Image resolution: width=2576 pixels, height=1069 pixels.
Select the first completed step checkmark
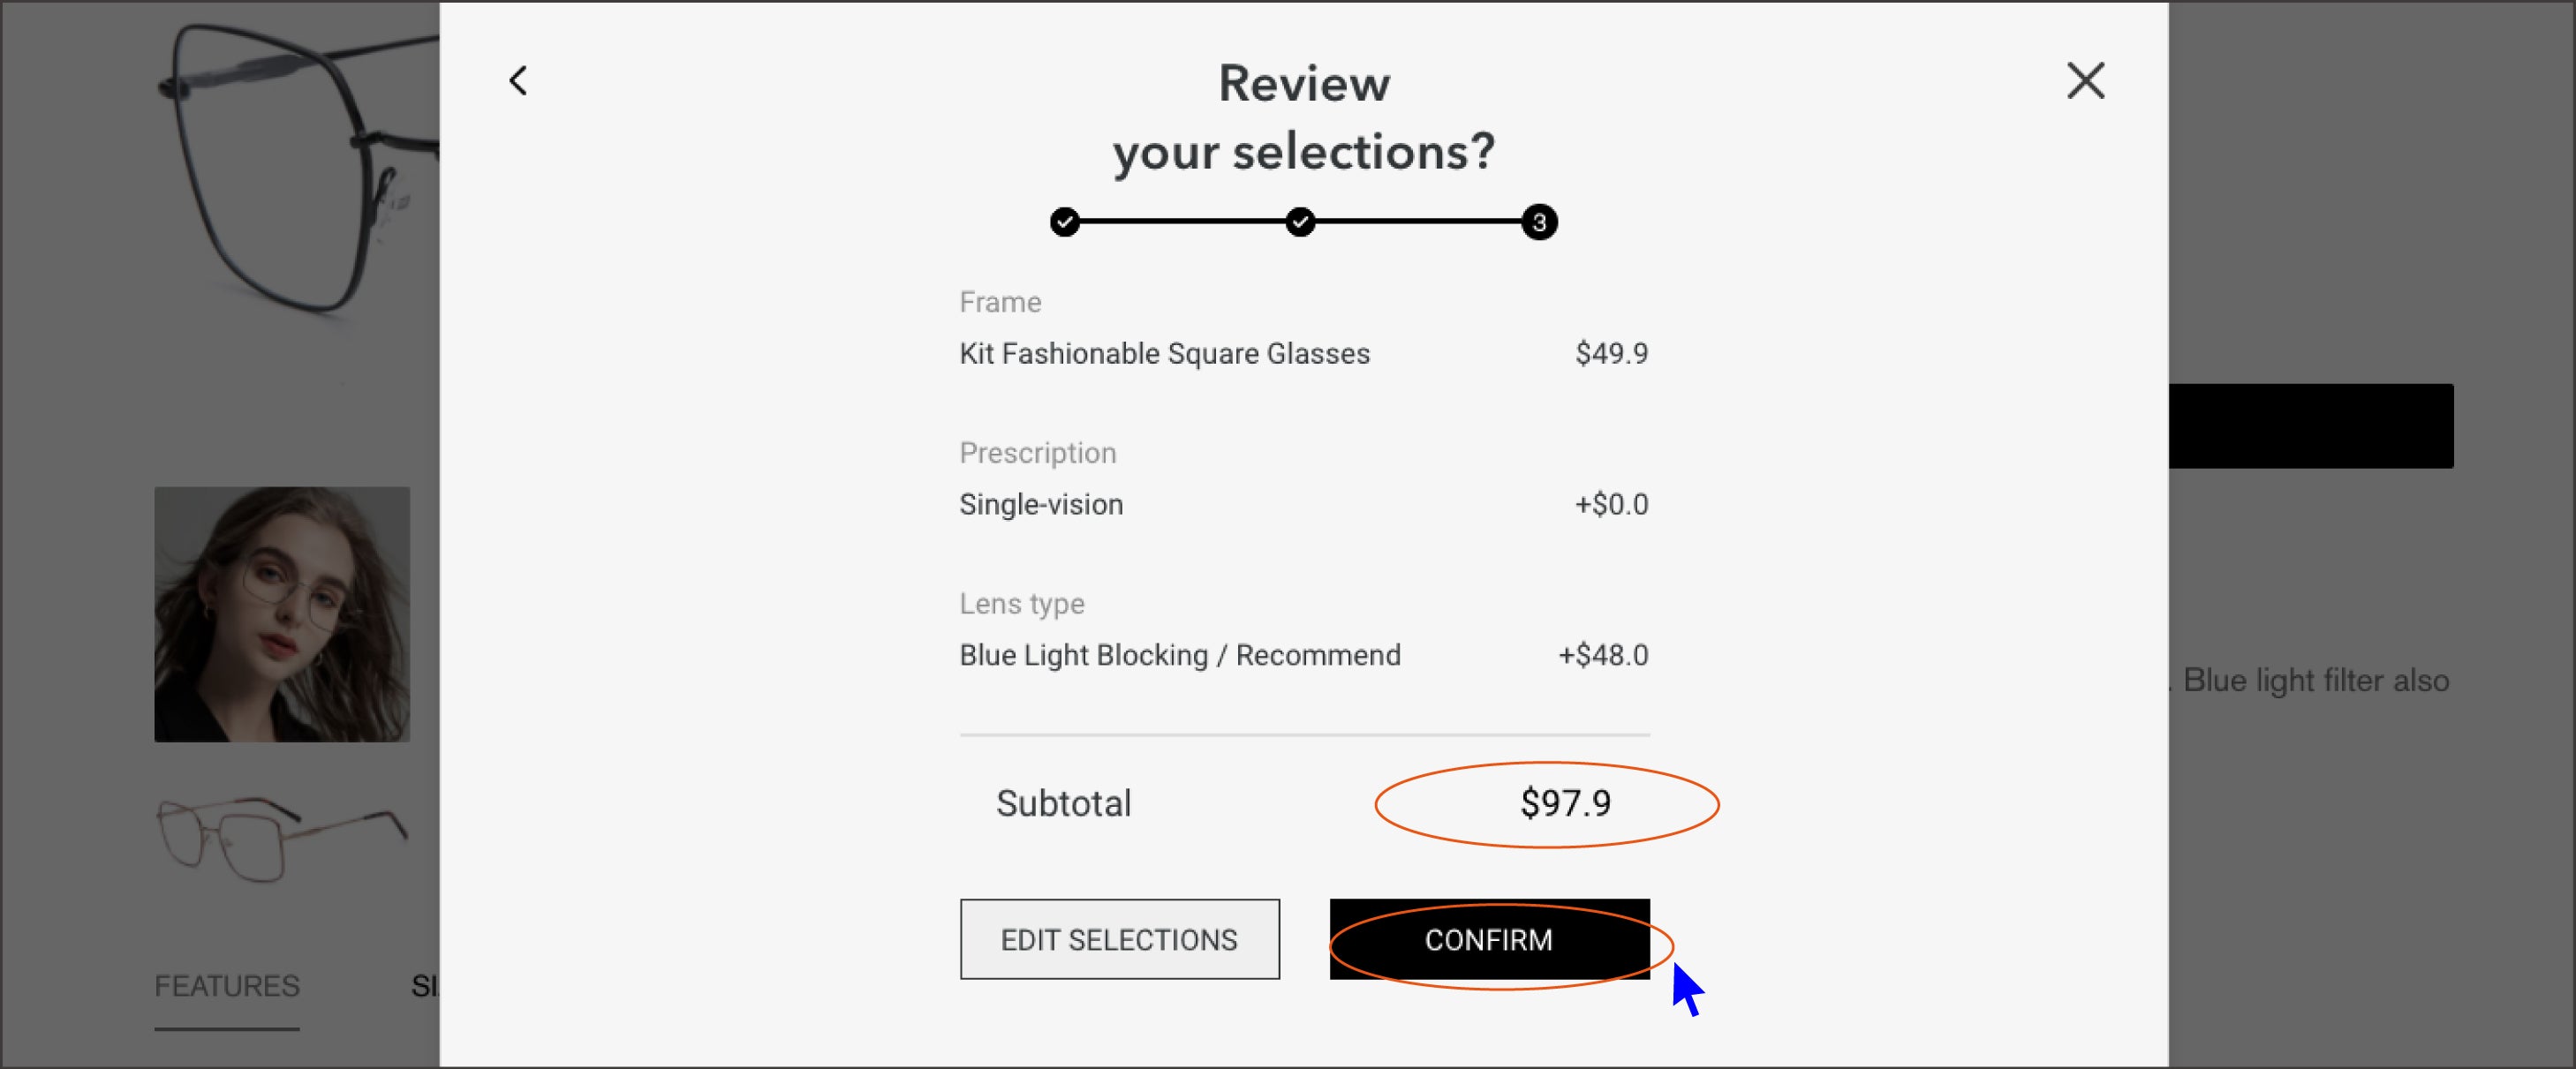pos(1065,221)
